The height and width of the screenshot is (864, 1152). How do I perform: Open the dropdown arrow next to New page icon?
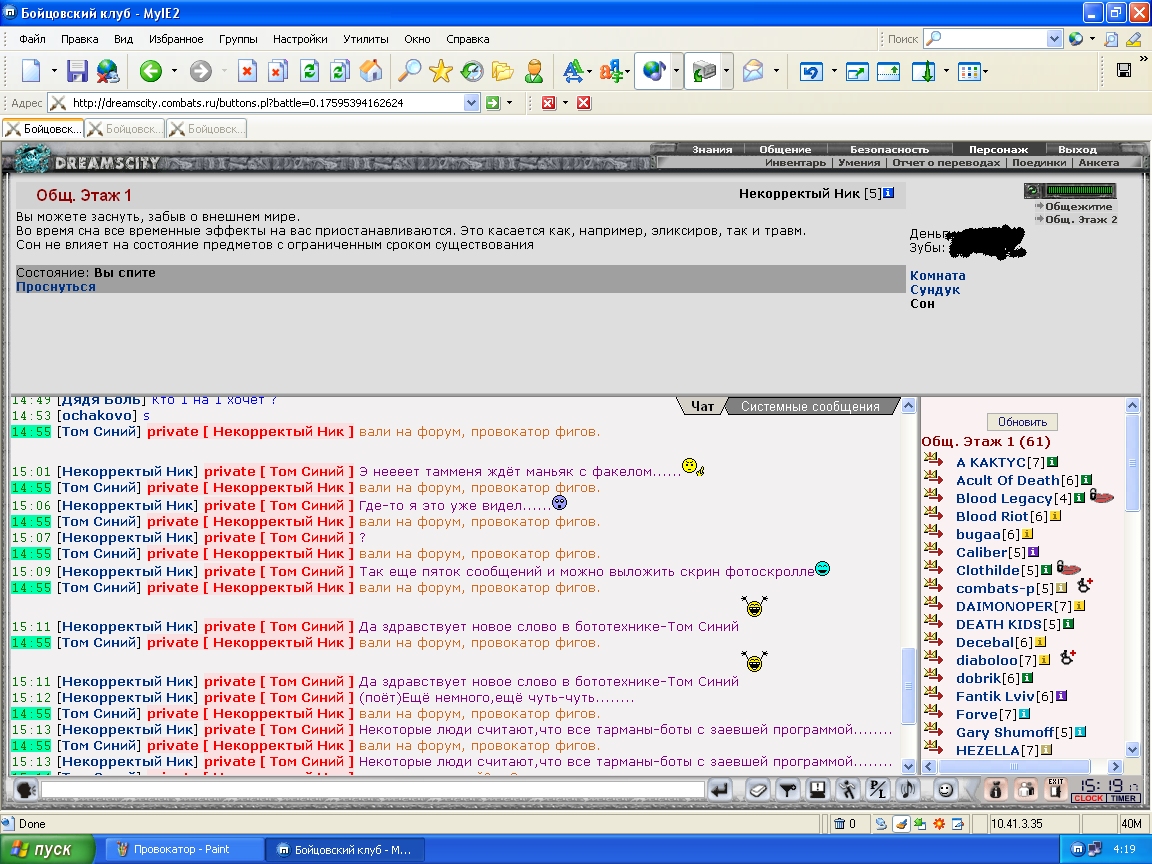click(x=54, y=71)
